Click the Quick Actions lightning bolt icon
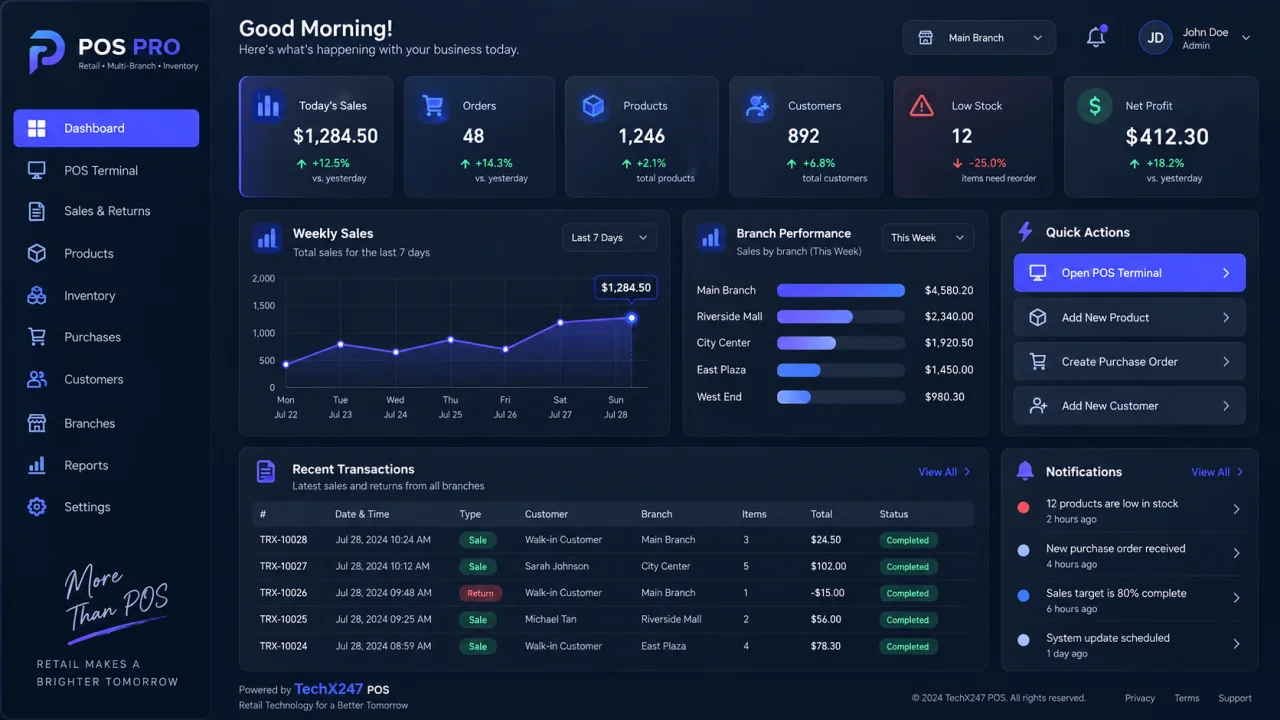The height and width of the screenshot is (720, 1280). (x=1025, y=232)
